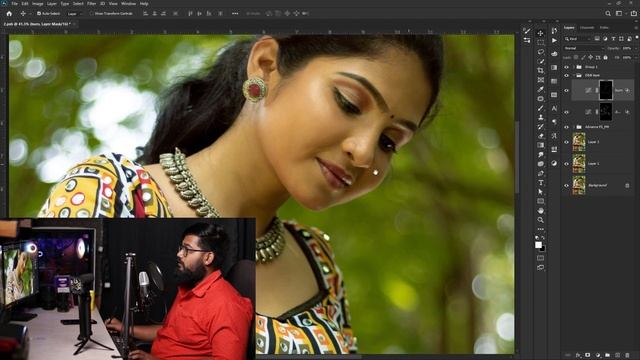The image size is (640, 360).
Task: Open the Window menu
Action: pos(129,4)
